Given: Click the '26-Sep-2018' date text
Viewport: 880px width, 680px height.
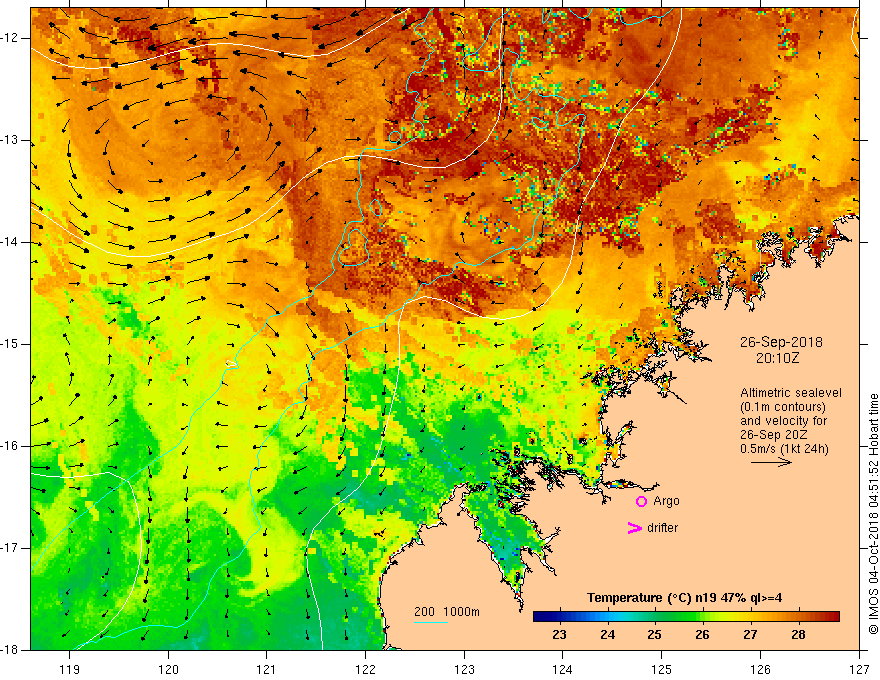Looking at the screenshot, I should 781,342.
